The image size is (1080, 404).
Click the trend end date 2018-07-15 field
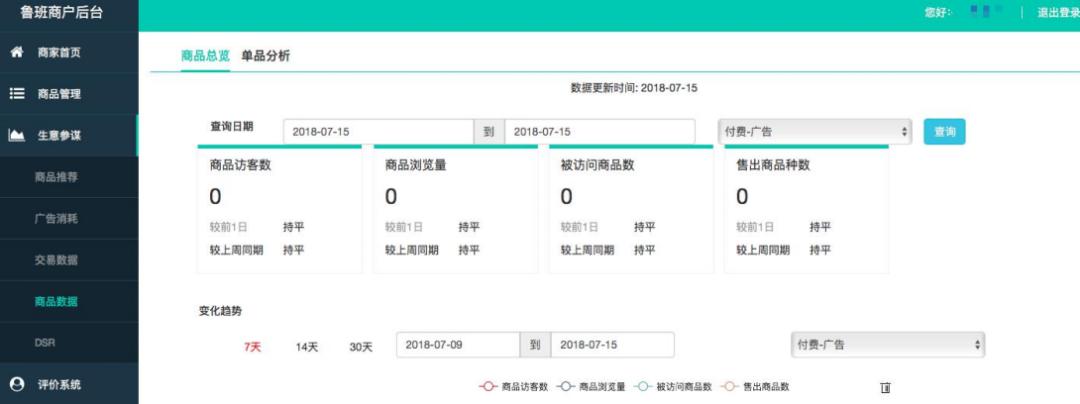(613, 345)
